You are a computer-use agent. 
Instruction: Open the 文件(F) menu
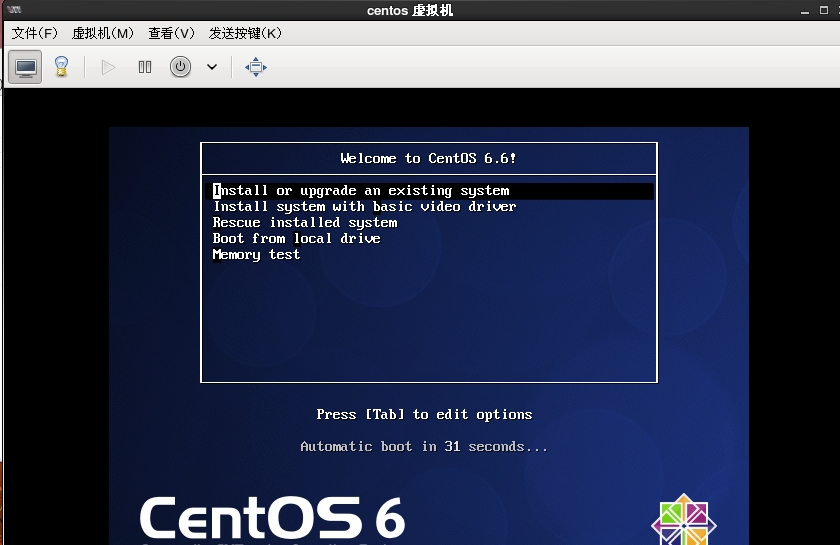point(35,33)
